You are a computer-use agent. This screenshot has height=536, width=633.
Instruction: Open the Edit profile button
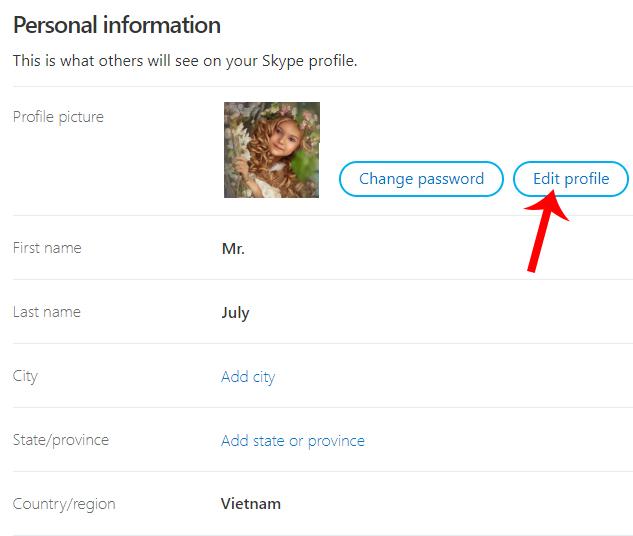click(571, 179)
